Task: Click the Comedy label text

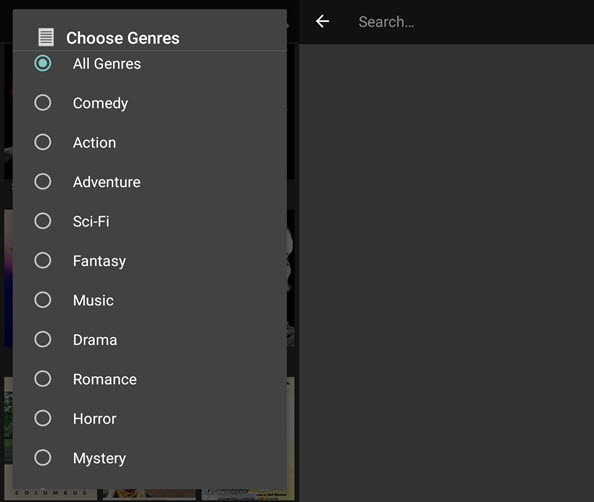Action: tap(100, 103)
